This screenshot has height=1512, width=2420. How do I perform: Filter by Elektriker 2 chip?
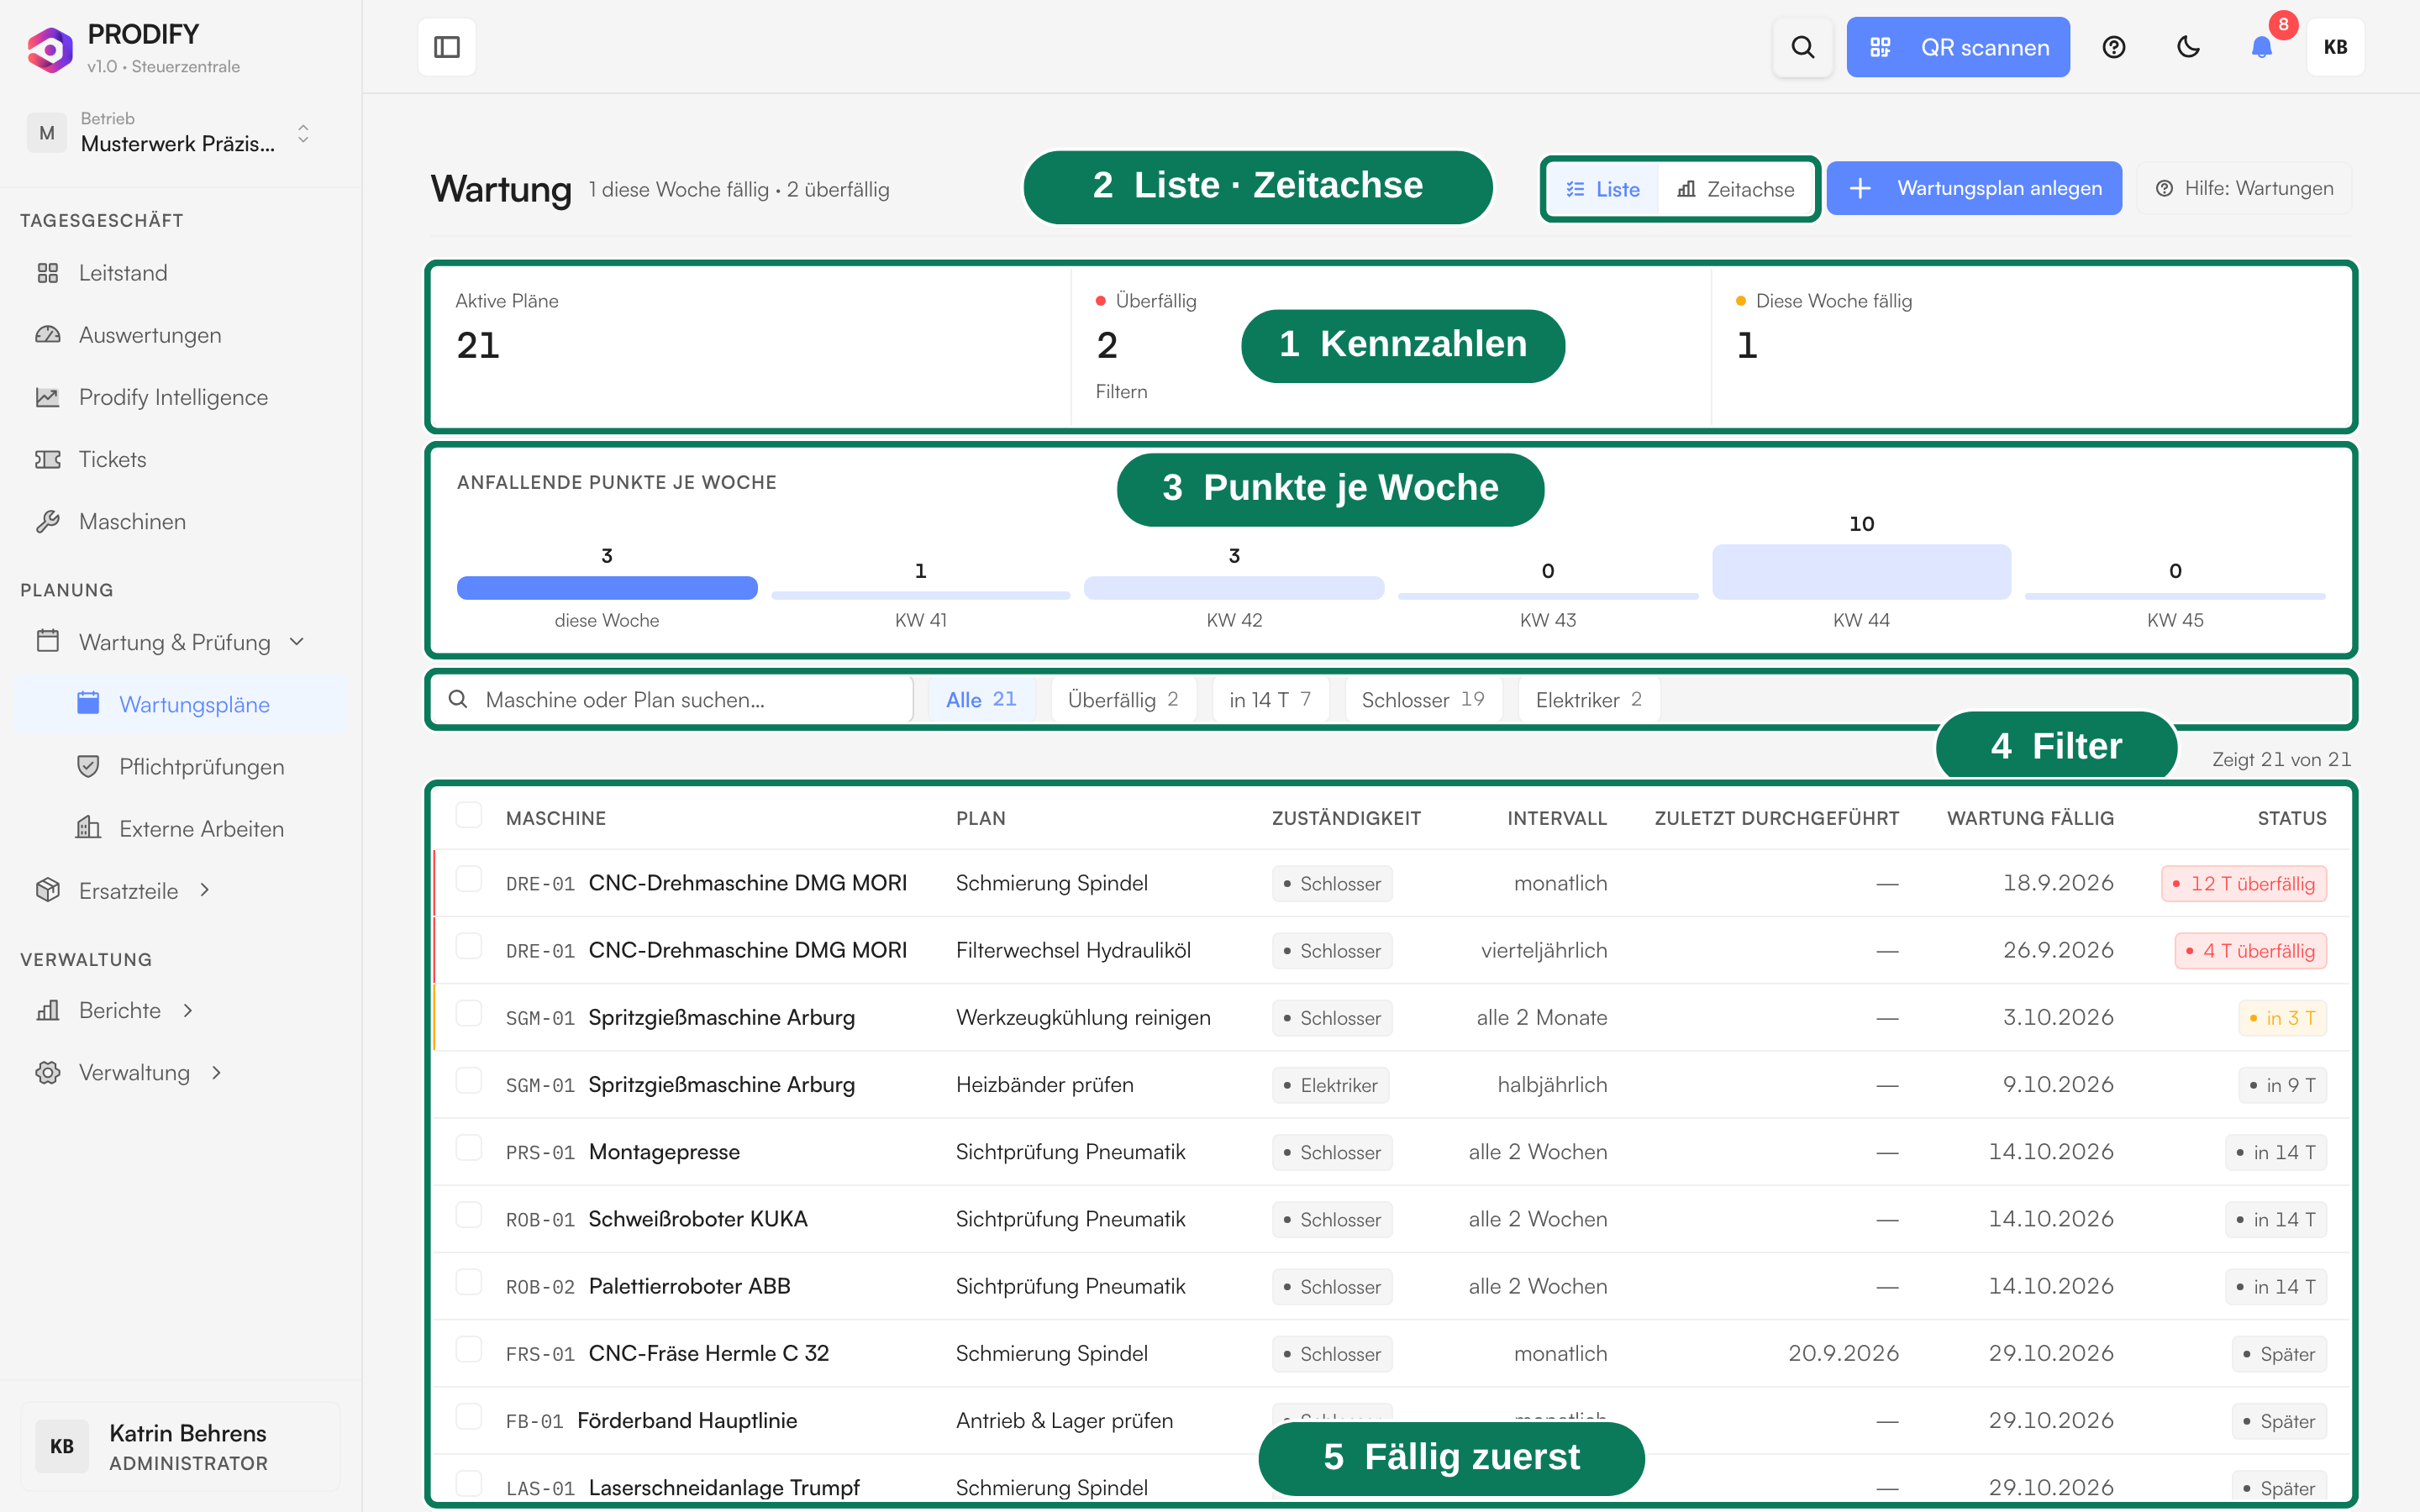(1589, 699)
